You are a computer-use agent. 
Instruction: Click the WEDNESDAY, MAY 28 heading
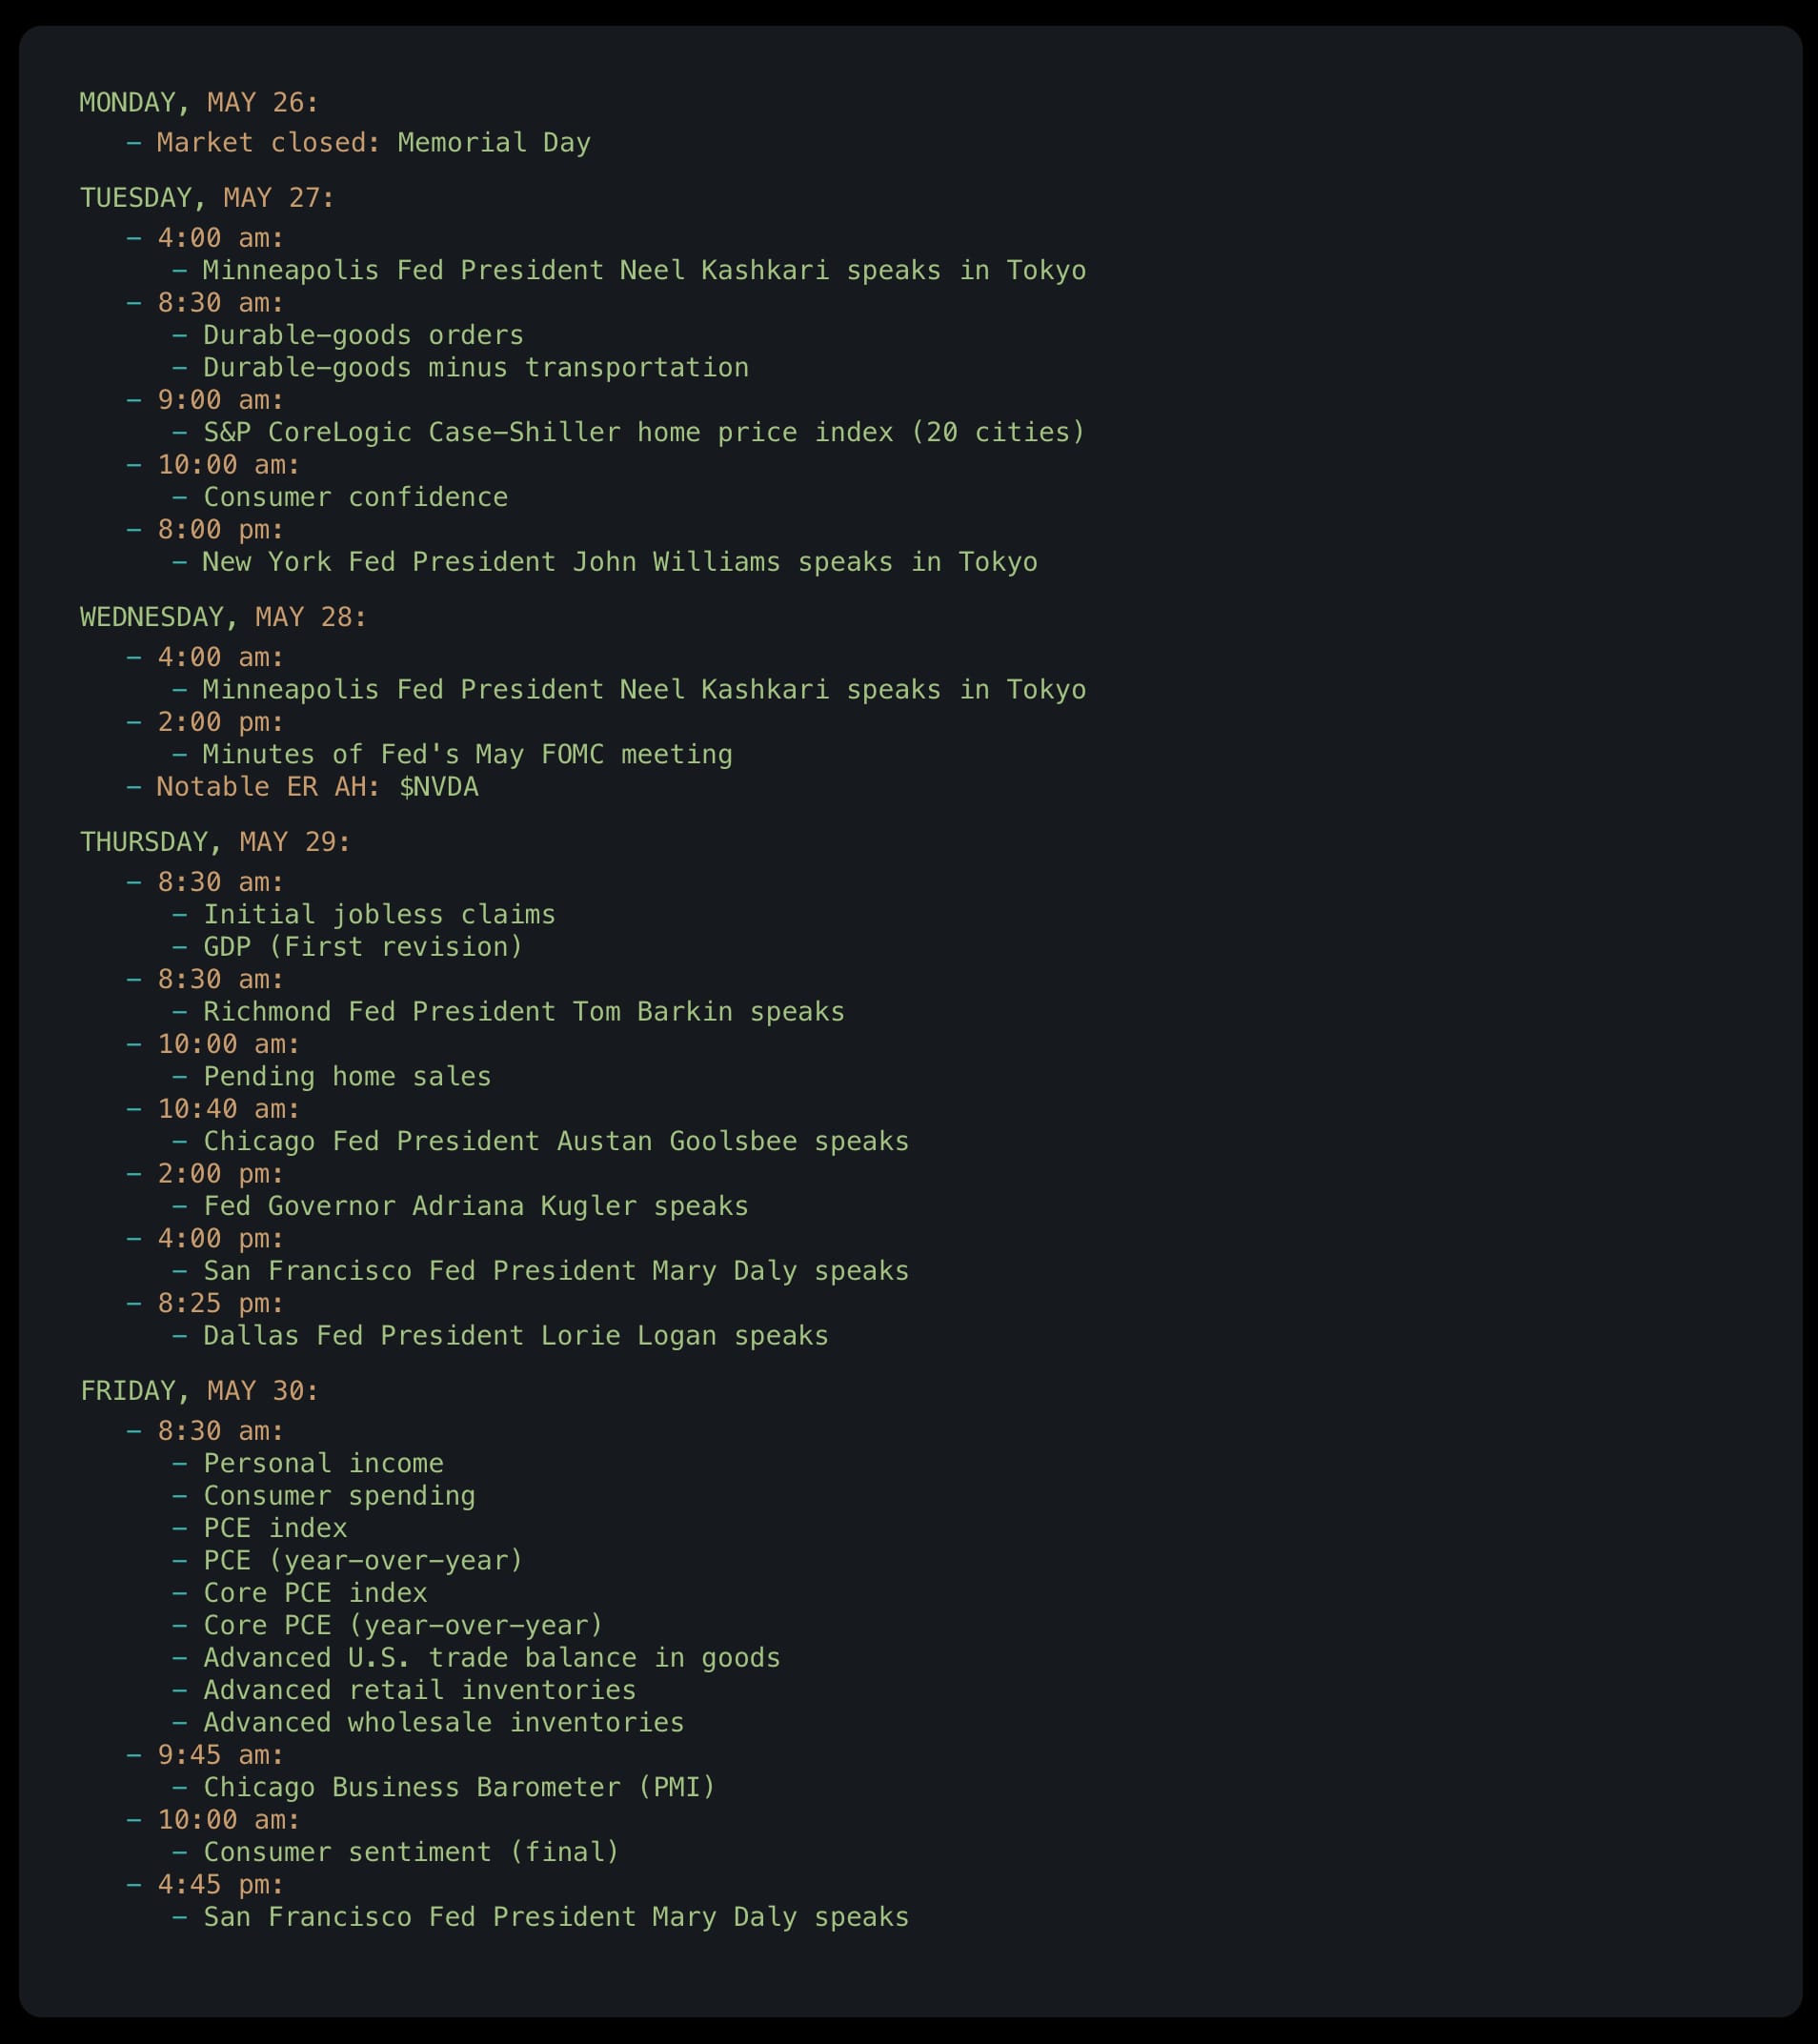(x=223, y=617)
